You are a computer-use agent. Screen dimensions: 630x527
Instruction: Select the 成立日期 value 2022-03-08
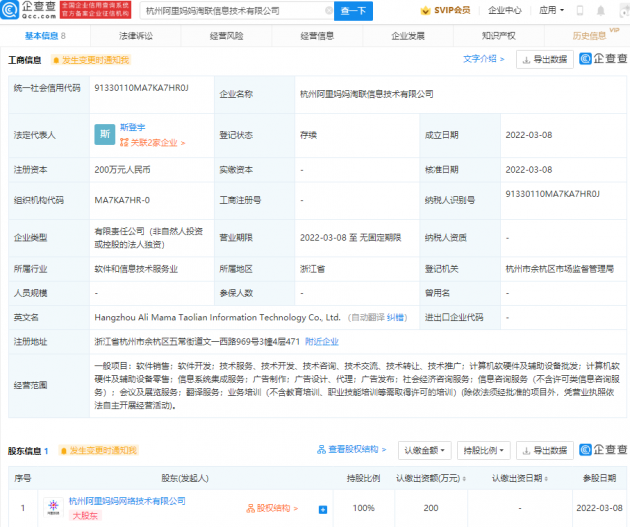(529, 135)
